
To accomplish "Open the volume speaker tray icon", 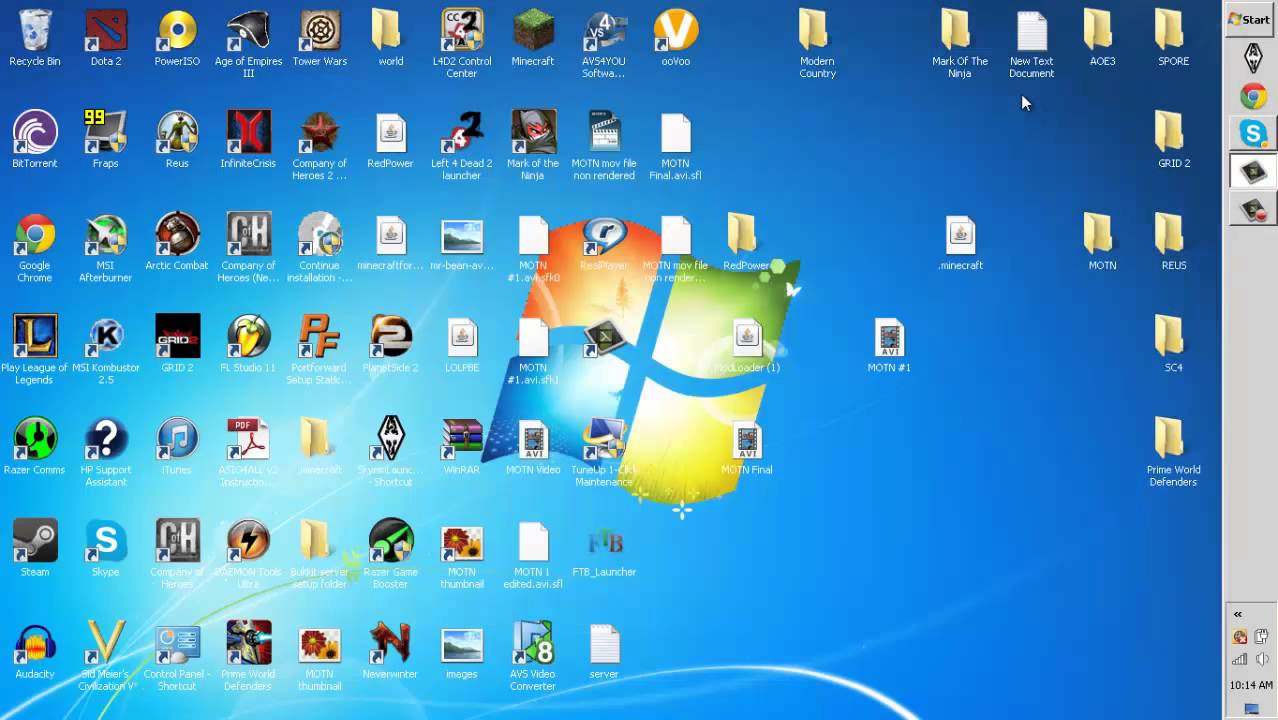I will [x=1261, y=659].
